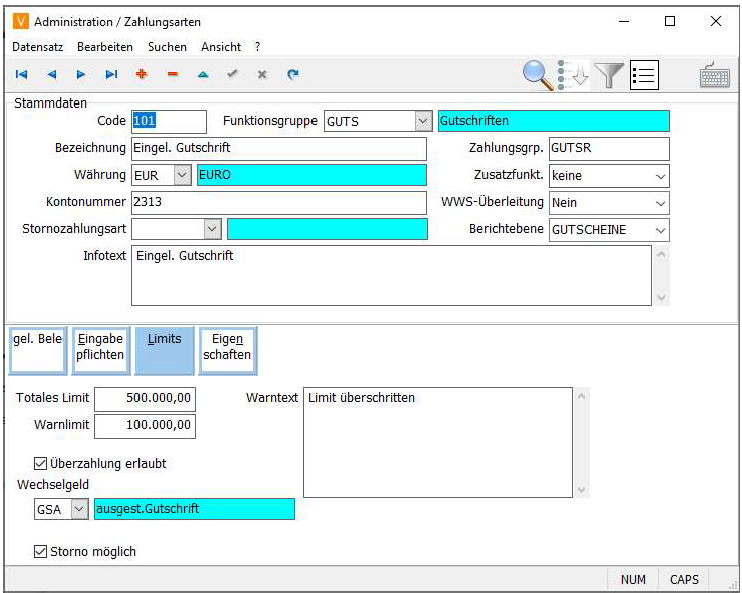Open the WWS-Überleitung dropdown
Image resolution: width=742 pixels, height=593 pixels.
pos(660,203)
